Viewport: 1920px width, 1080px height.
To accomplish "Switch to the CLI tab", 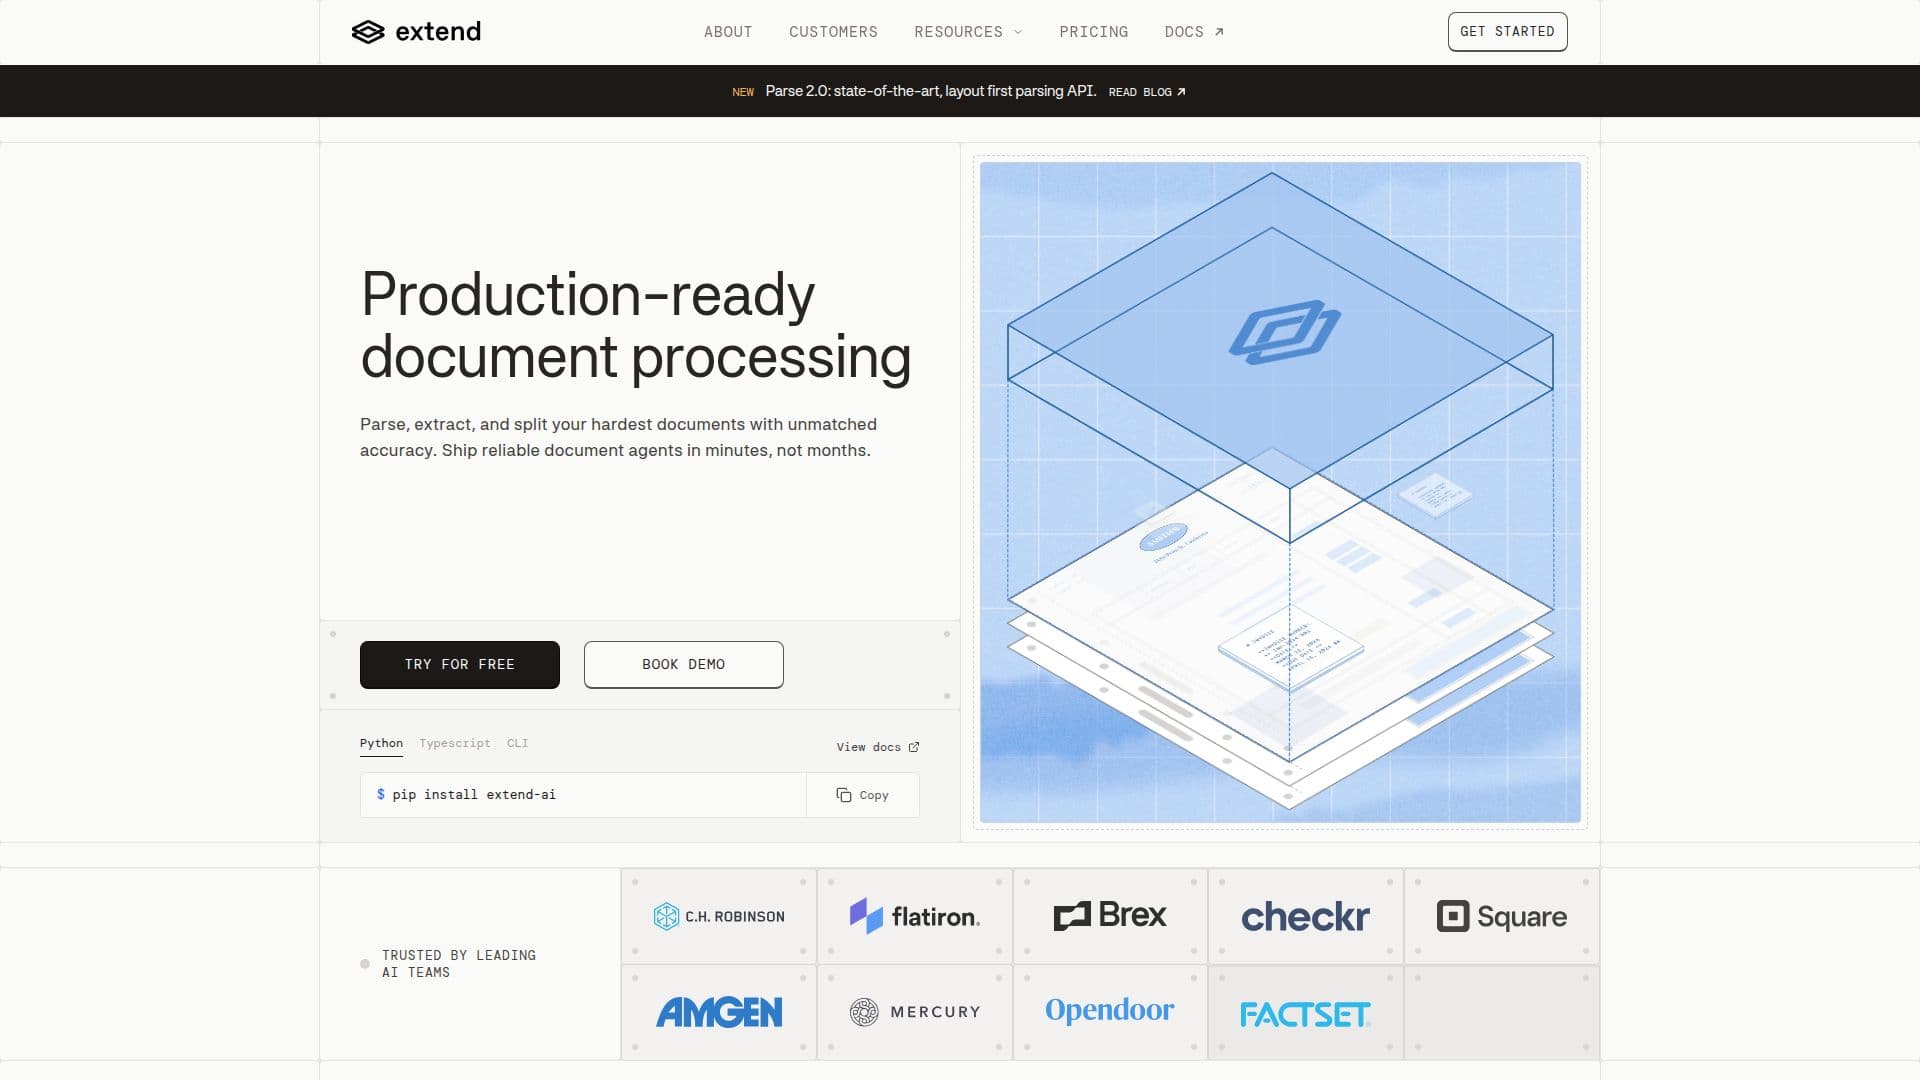I will click(517, 744).
